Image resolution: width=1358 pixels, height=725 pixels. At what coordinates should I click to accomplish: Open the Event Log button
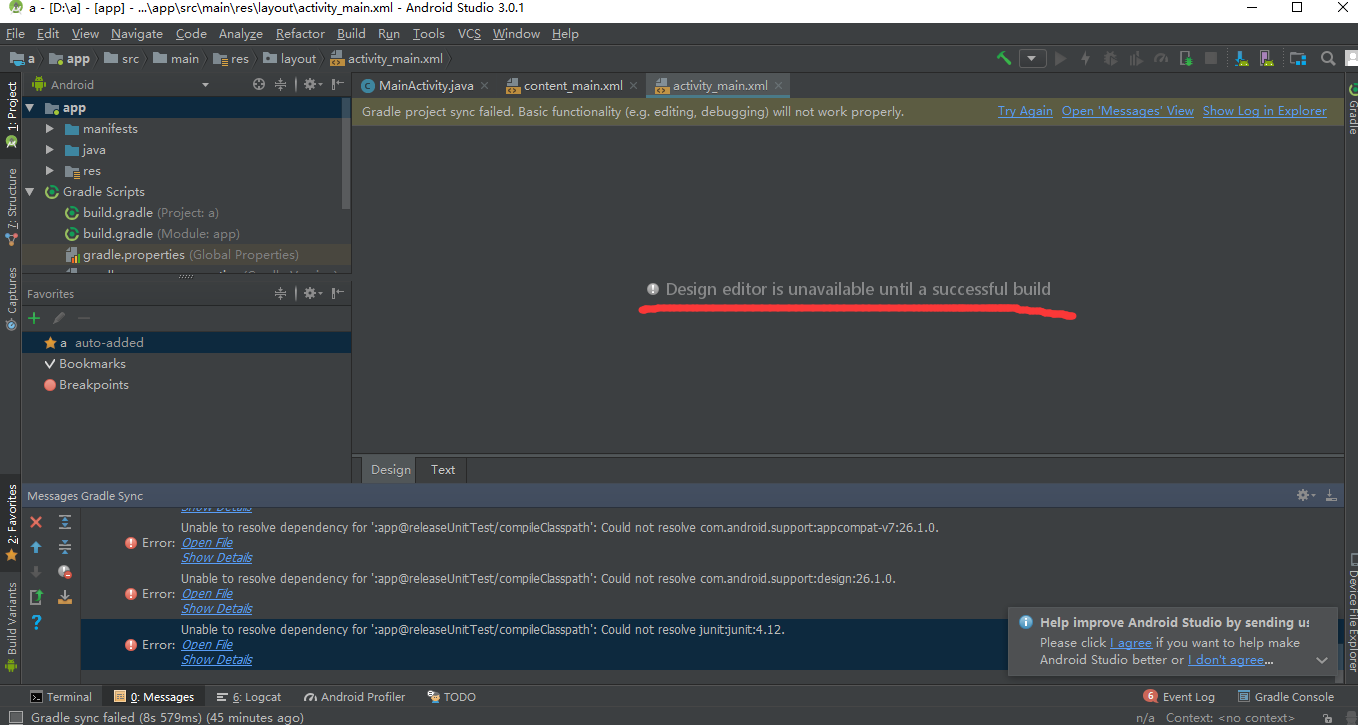1179,697
